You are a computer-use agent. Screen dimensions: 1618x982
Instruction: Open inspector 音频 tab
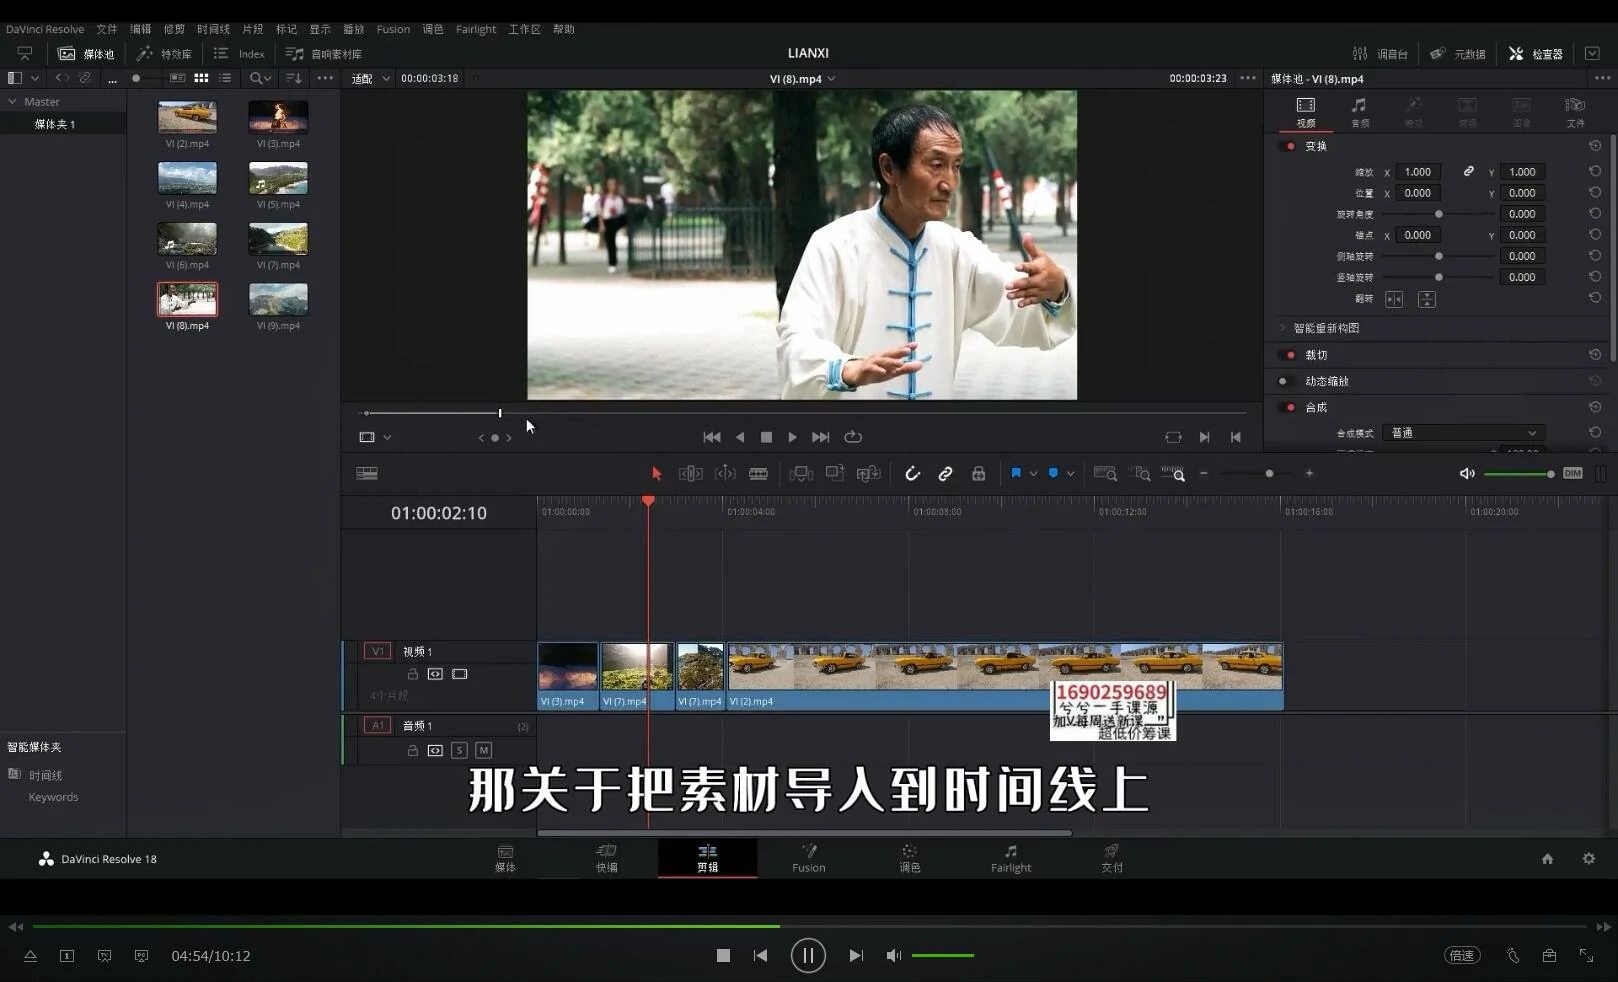pos(1359,111)
